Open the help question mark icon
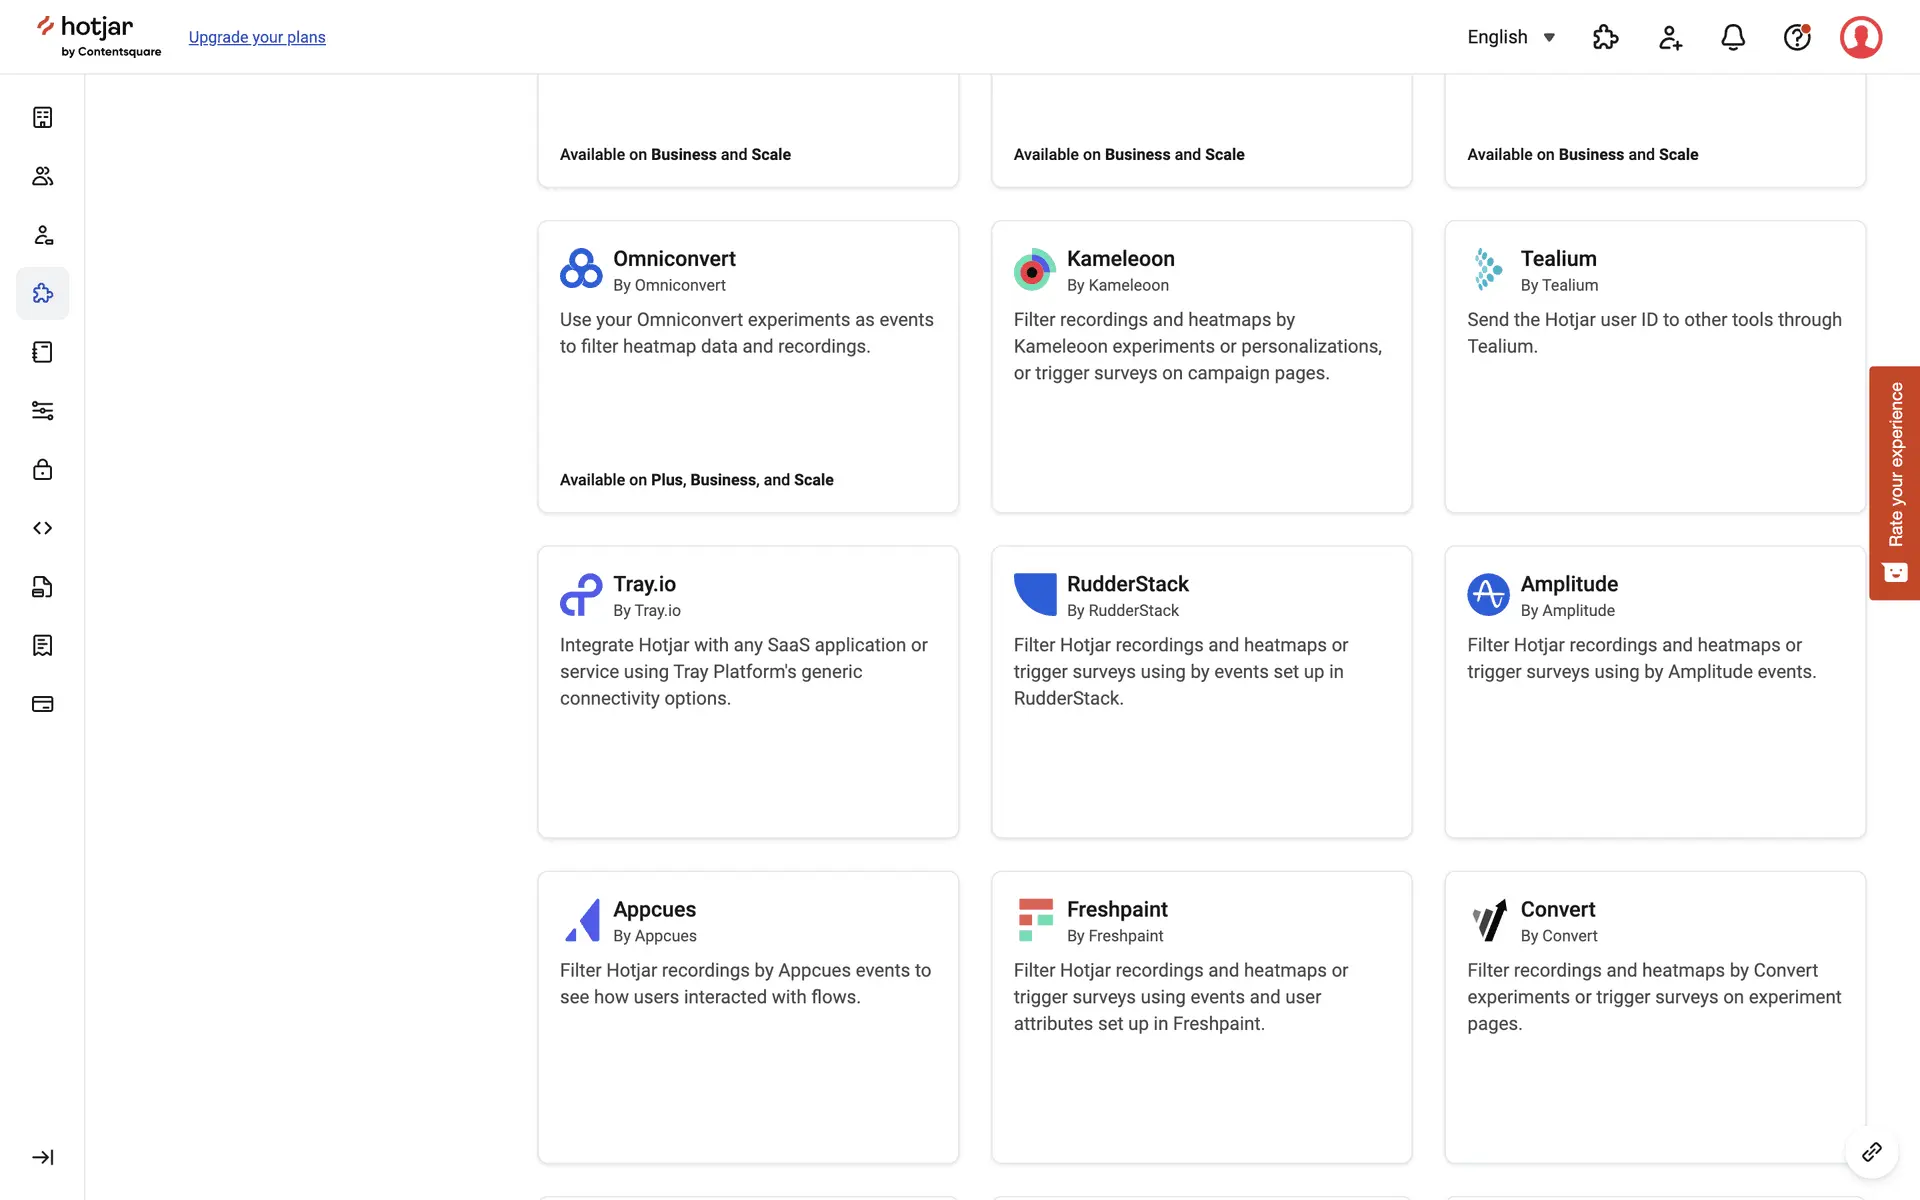 pyautogui.click(x=1797, y=37)
